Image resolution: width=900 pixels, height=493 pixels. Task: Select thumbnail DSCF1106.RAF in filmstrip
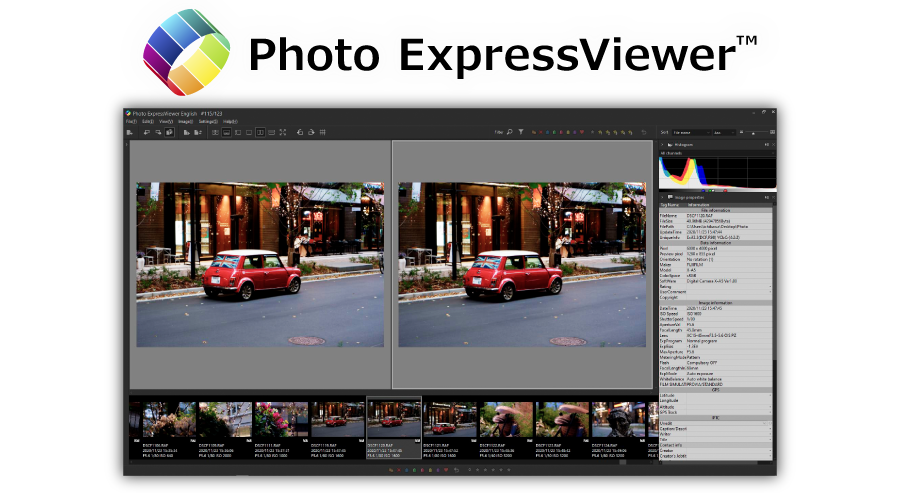pyautogui.click(x=169, y=428)
